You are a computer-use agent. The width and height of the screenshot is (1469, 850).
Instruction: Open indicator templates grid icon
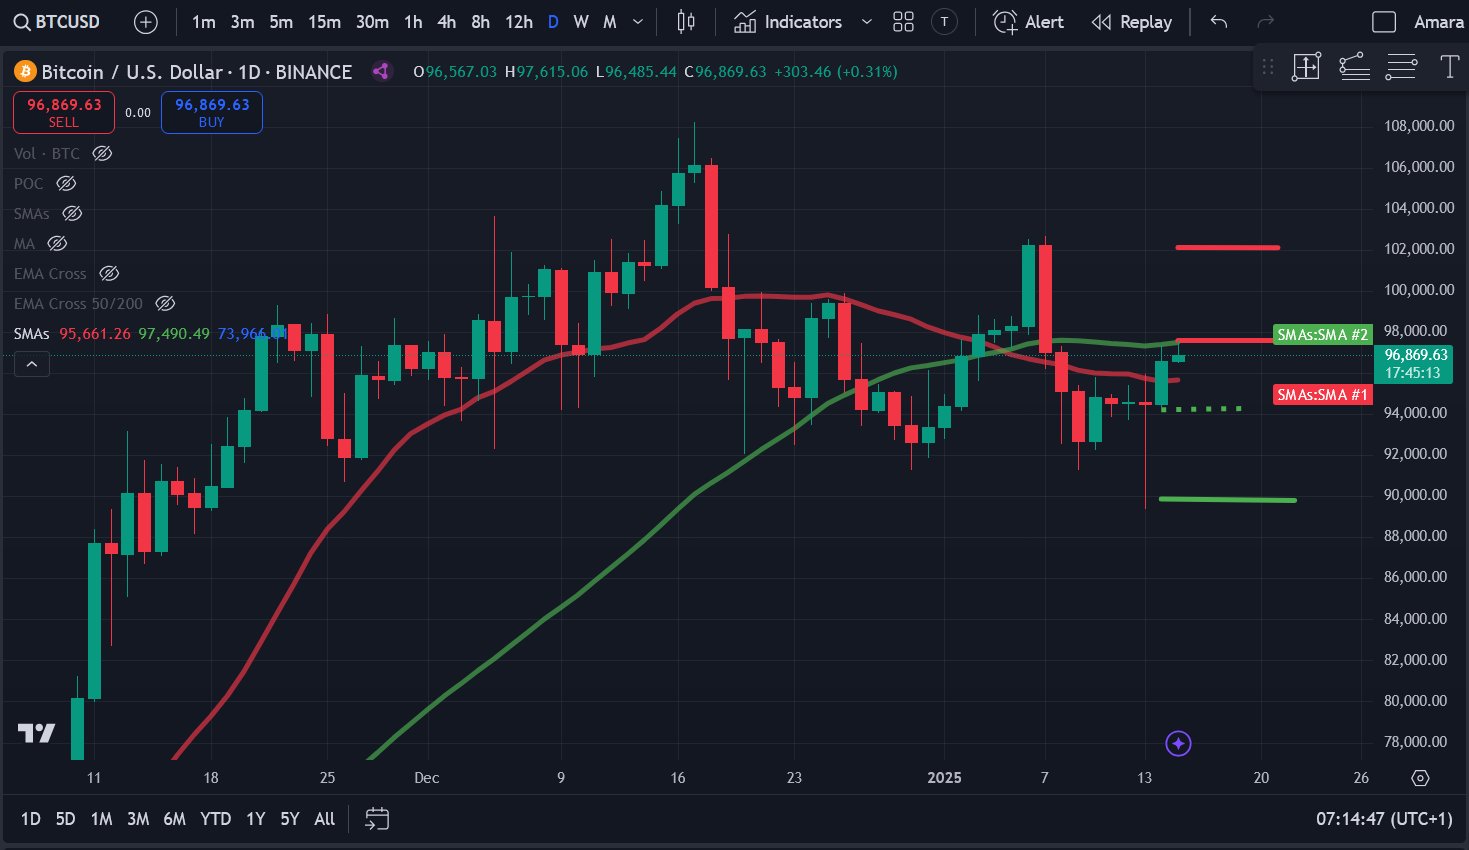(x=904, y=22)
